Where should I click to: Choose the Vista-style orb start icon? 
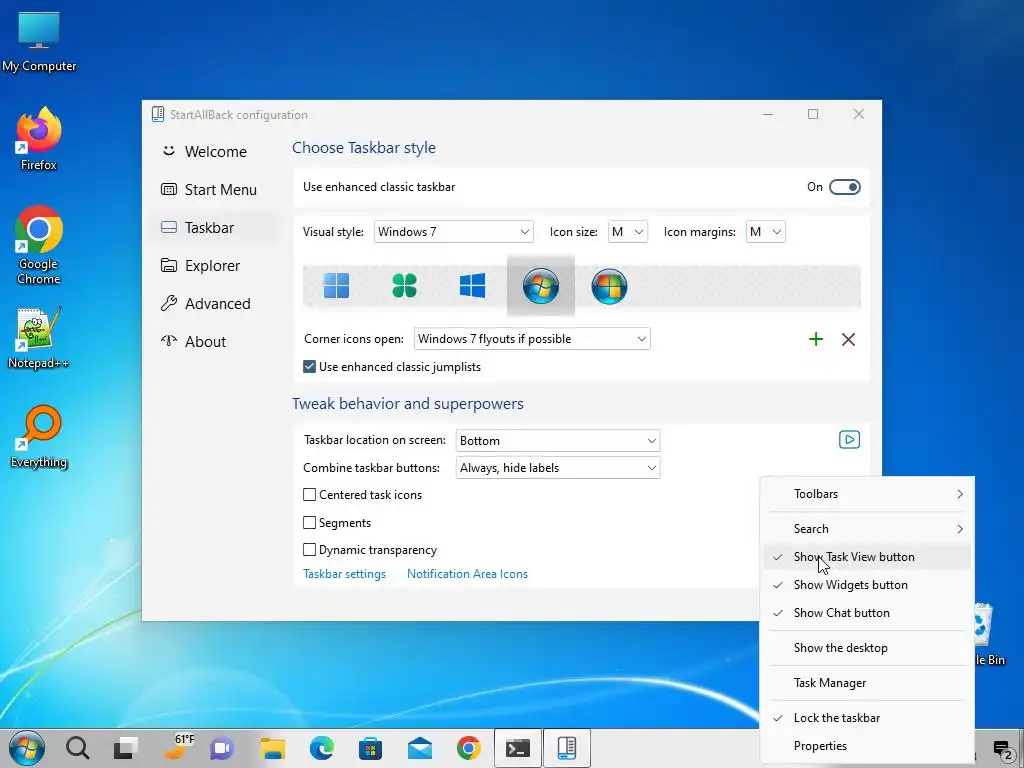click(x=609, y=286)
